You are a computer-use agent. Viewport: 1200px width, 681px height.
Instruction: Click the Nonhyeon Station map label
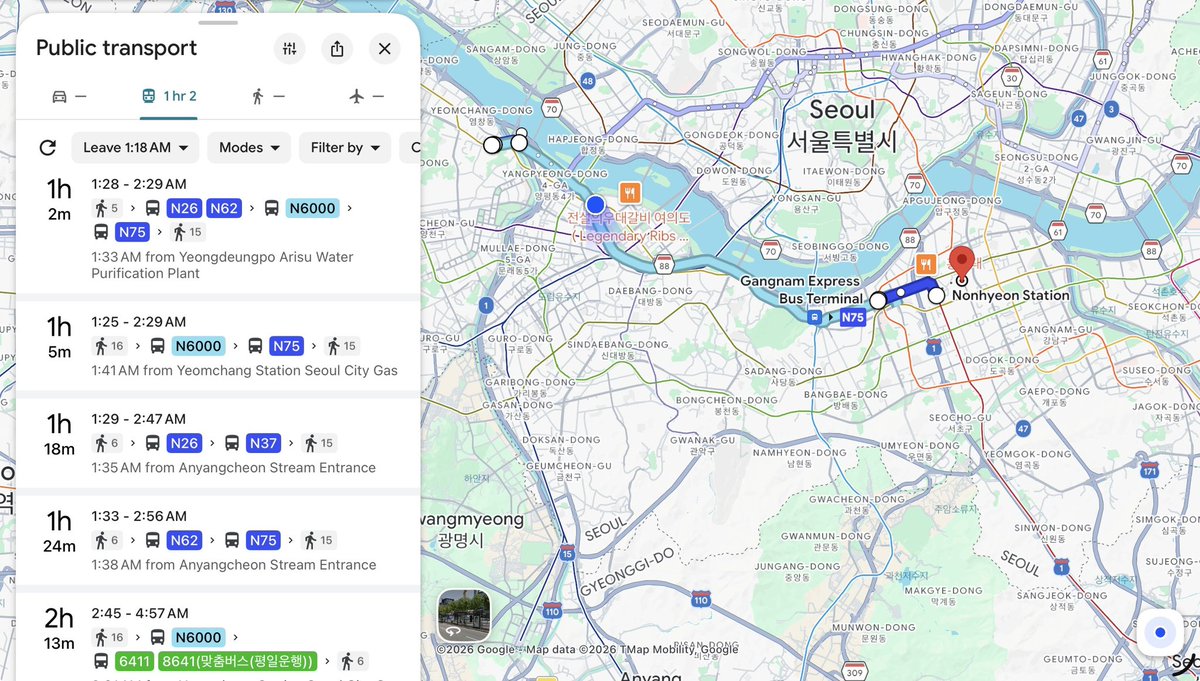tap(1010, 296)
